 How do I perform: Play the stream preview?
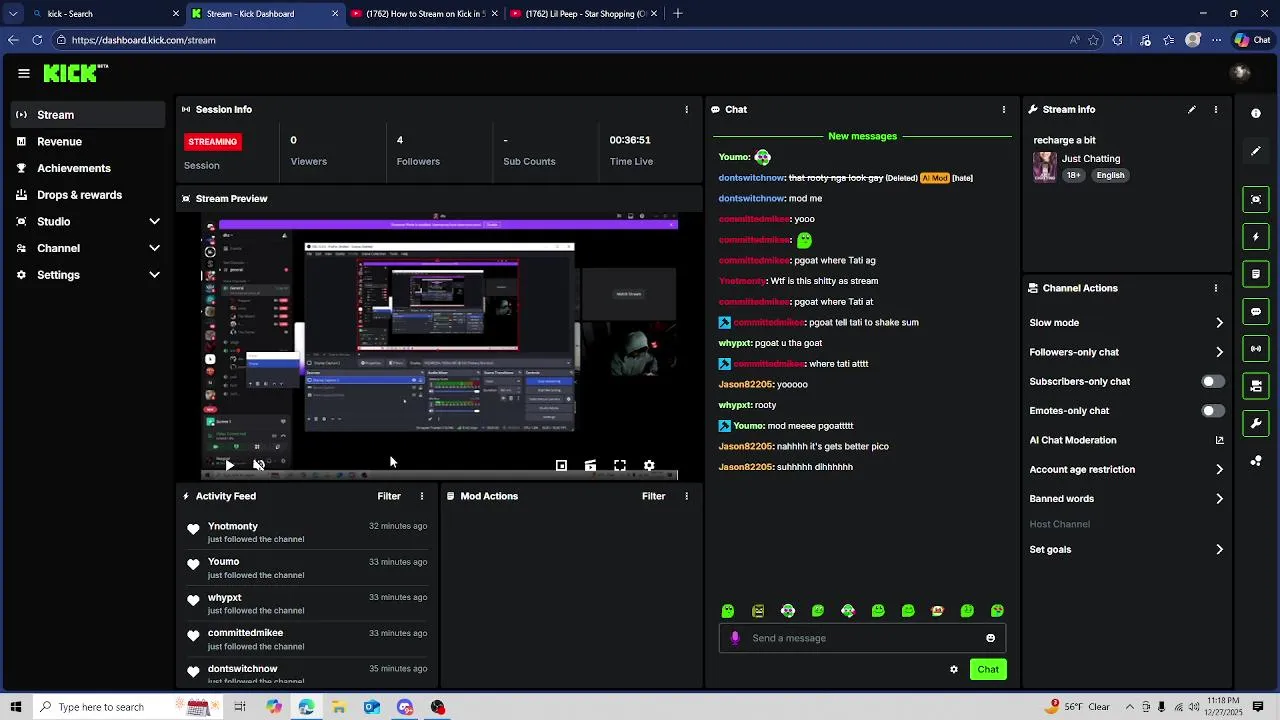[230, 465]
